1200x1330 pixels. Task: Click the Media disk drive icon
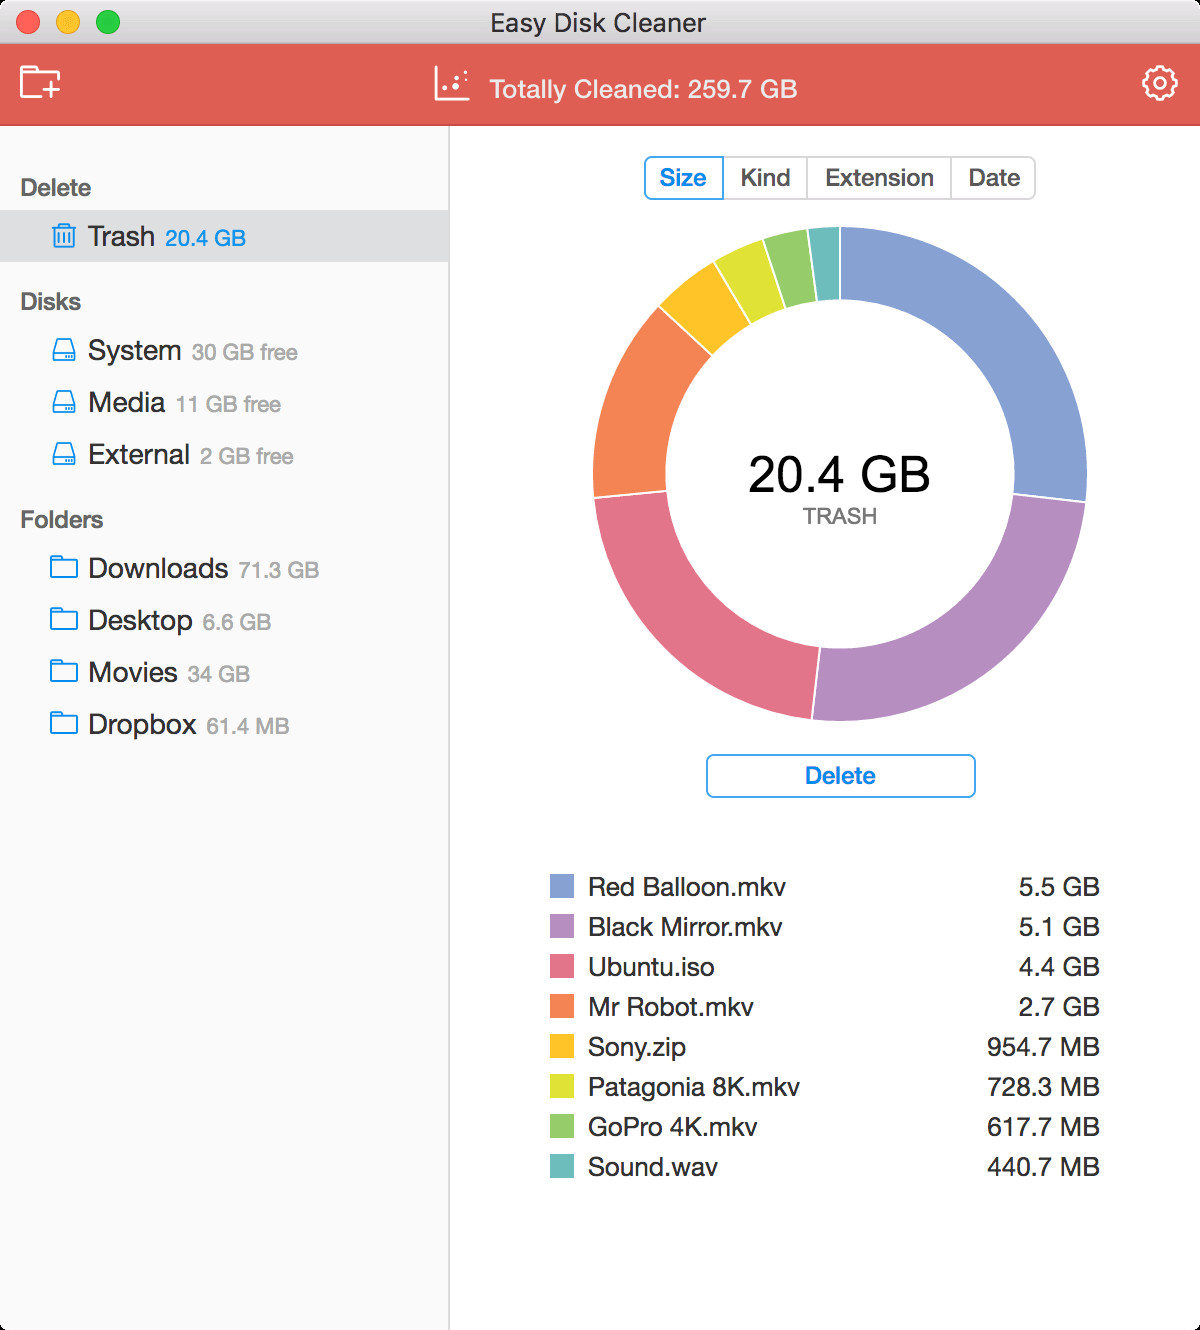64,402
